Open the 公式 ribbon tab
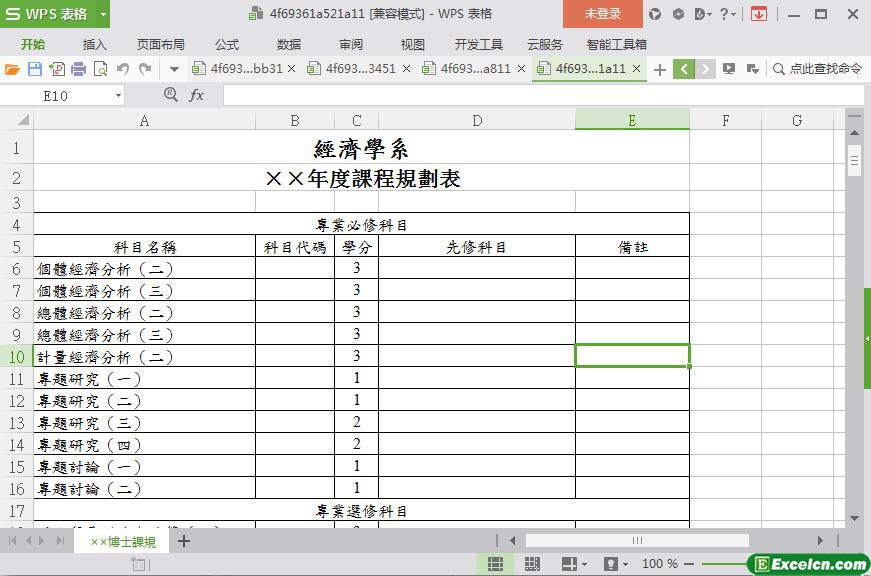The width and height of the screenshot is (871, 576). click(x=227, y=44)
